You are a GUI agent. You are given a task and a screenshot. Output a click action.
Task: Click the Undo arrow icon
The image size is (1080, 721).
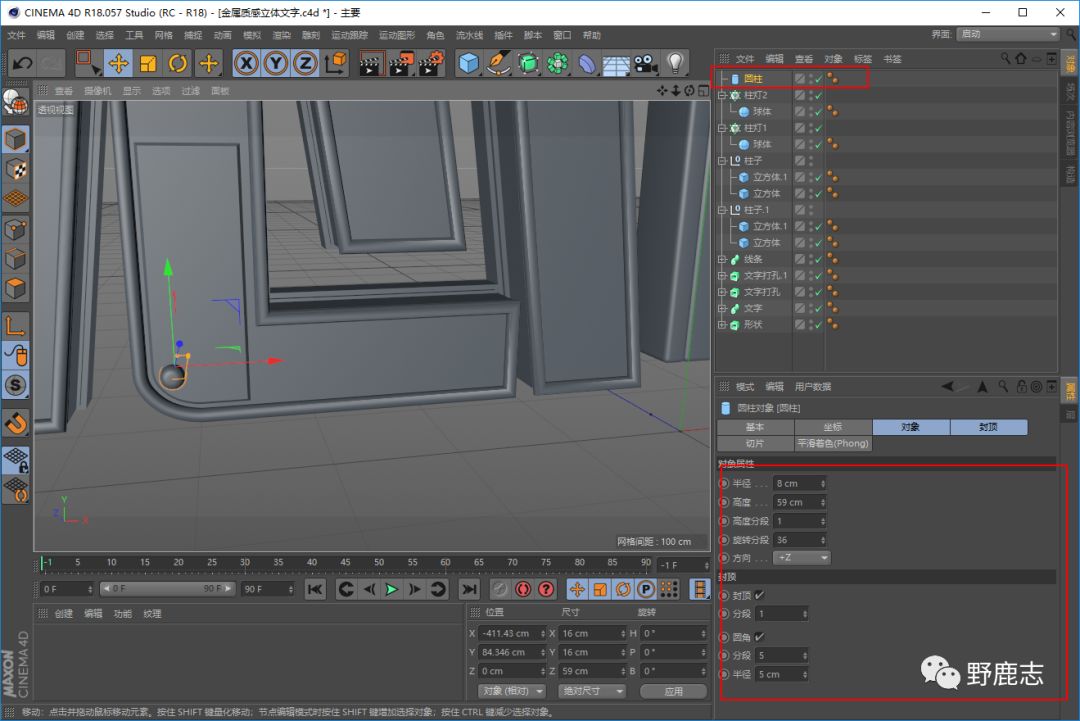[x=22, y=64]
